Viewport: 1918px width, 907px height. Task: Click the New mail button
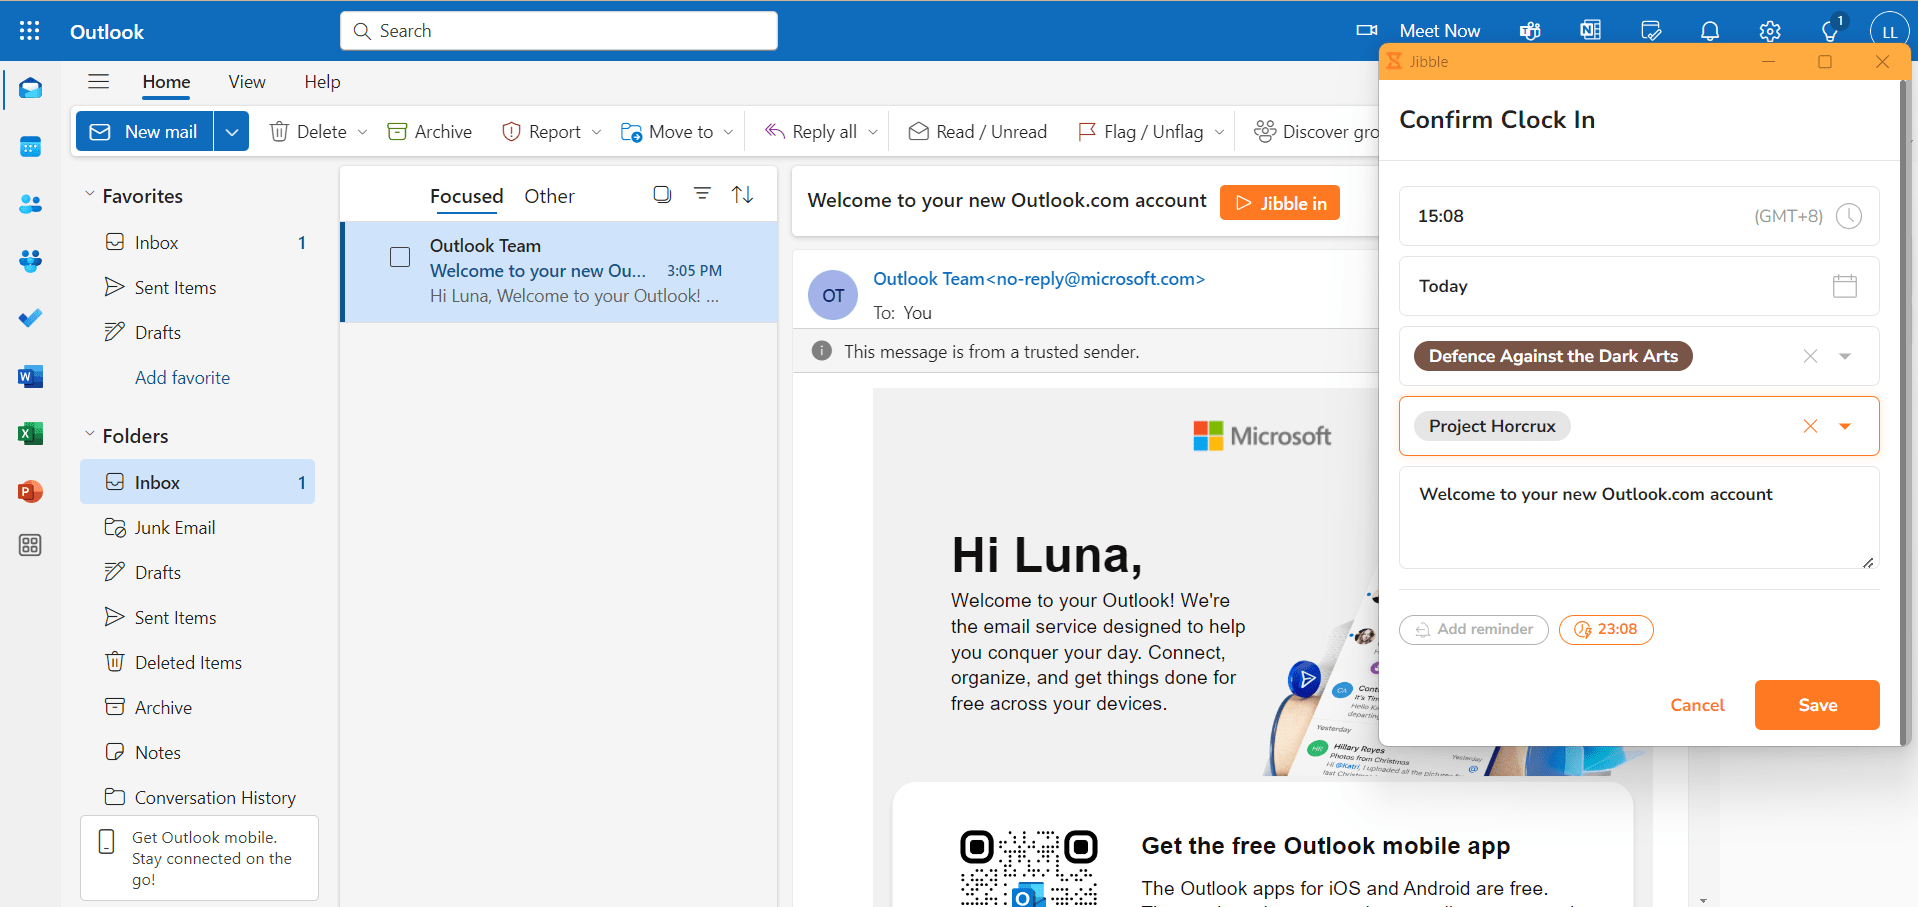pos(144,132)
